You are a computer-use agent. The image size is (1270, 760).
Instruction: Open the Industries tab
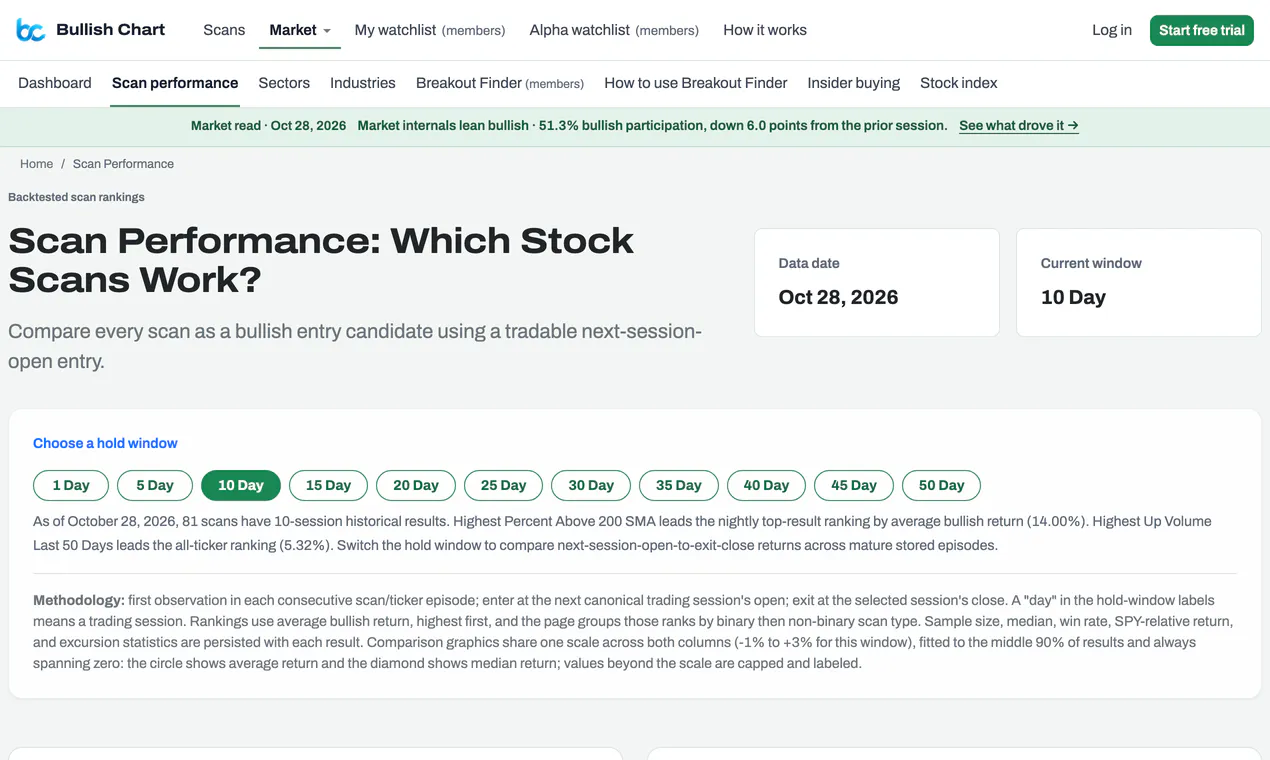point(363,83)
